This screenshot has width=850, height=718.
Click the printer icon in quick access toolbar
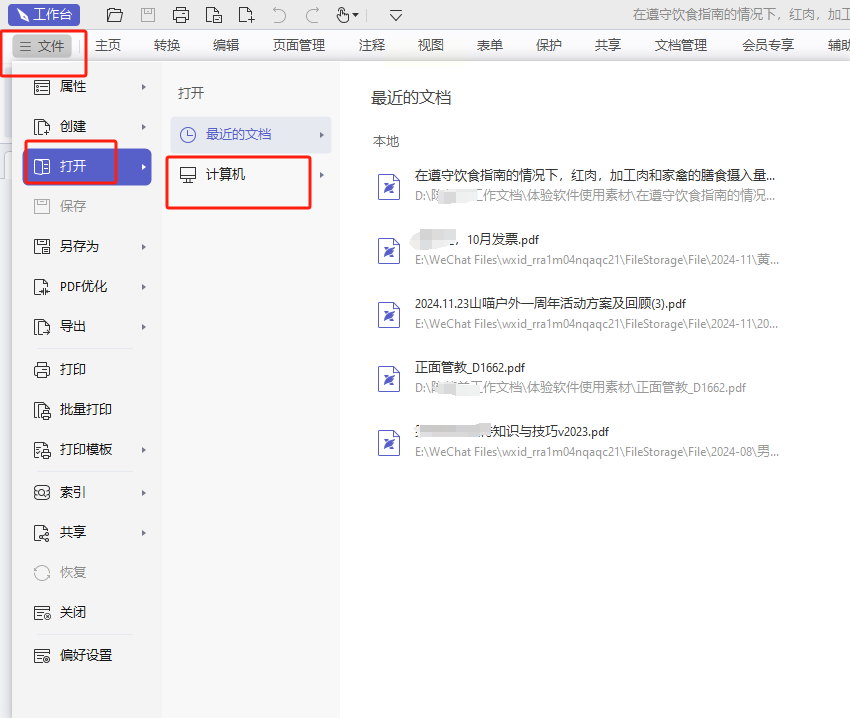pyautogui.click(x=181, y=15)
